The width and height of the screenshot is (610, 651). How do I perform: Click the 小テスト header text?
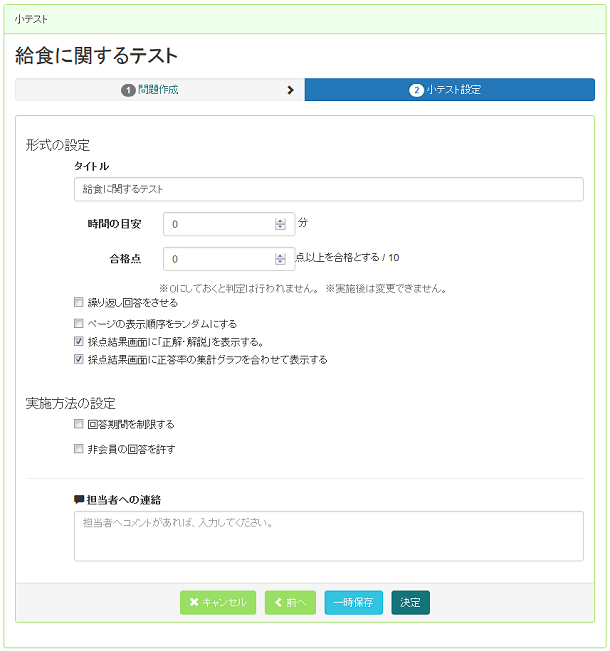[x=31, y=19]
